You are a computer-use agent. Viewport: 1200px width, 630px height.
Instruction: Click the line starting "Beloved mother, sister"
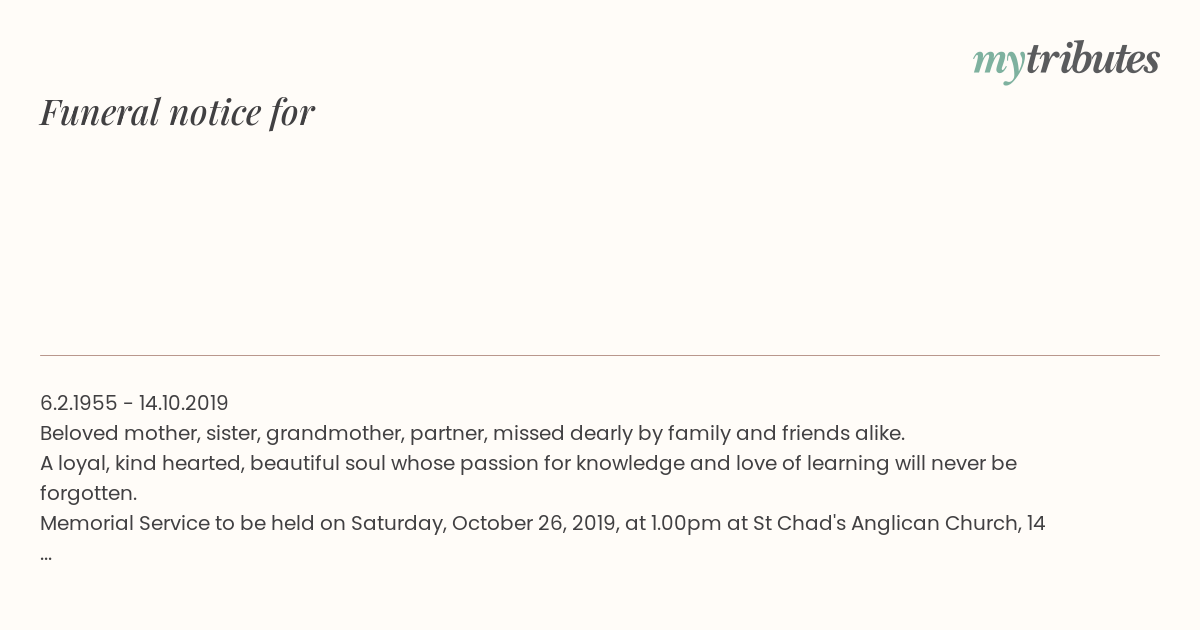pos(472,433)
